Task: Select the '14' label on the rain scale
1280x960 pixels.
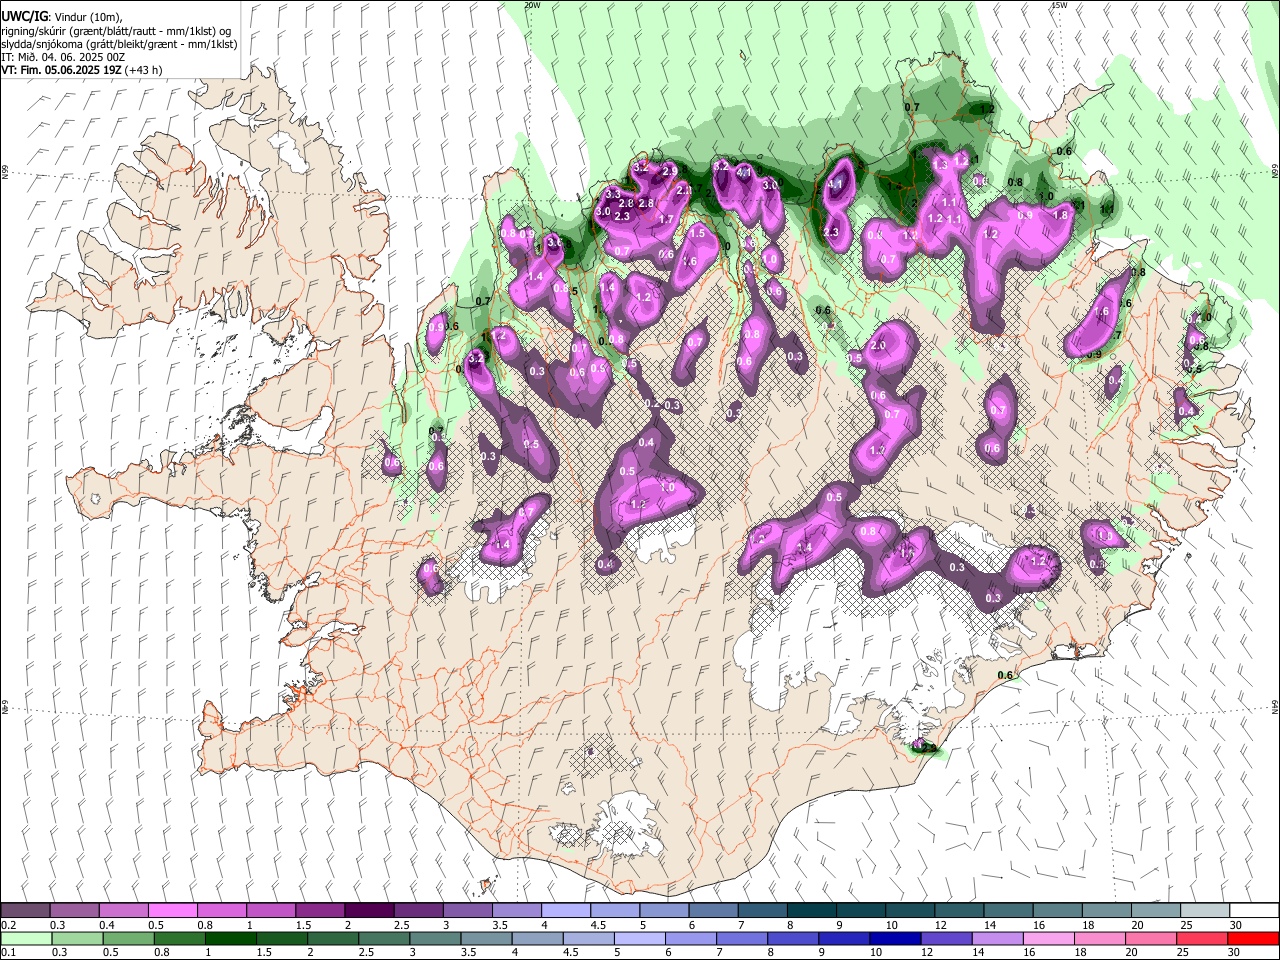Action: point(977,952)
